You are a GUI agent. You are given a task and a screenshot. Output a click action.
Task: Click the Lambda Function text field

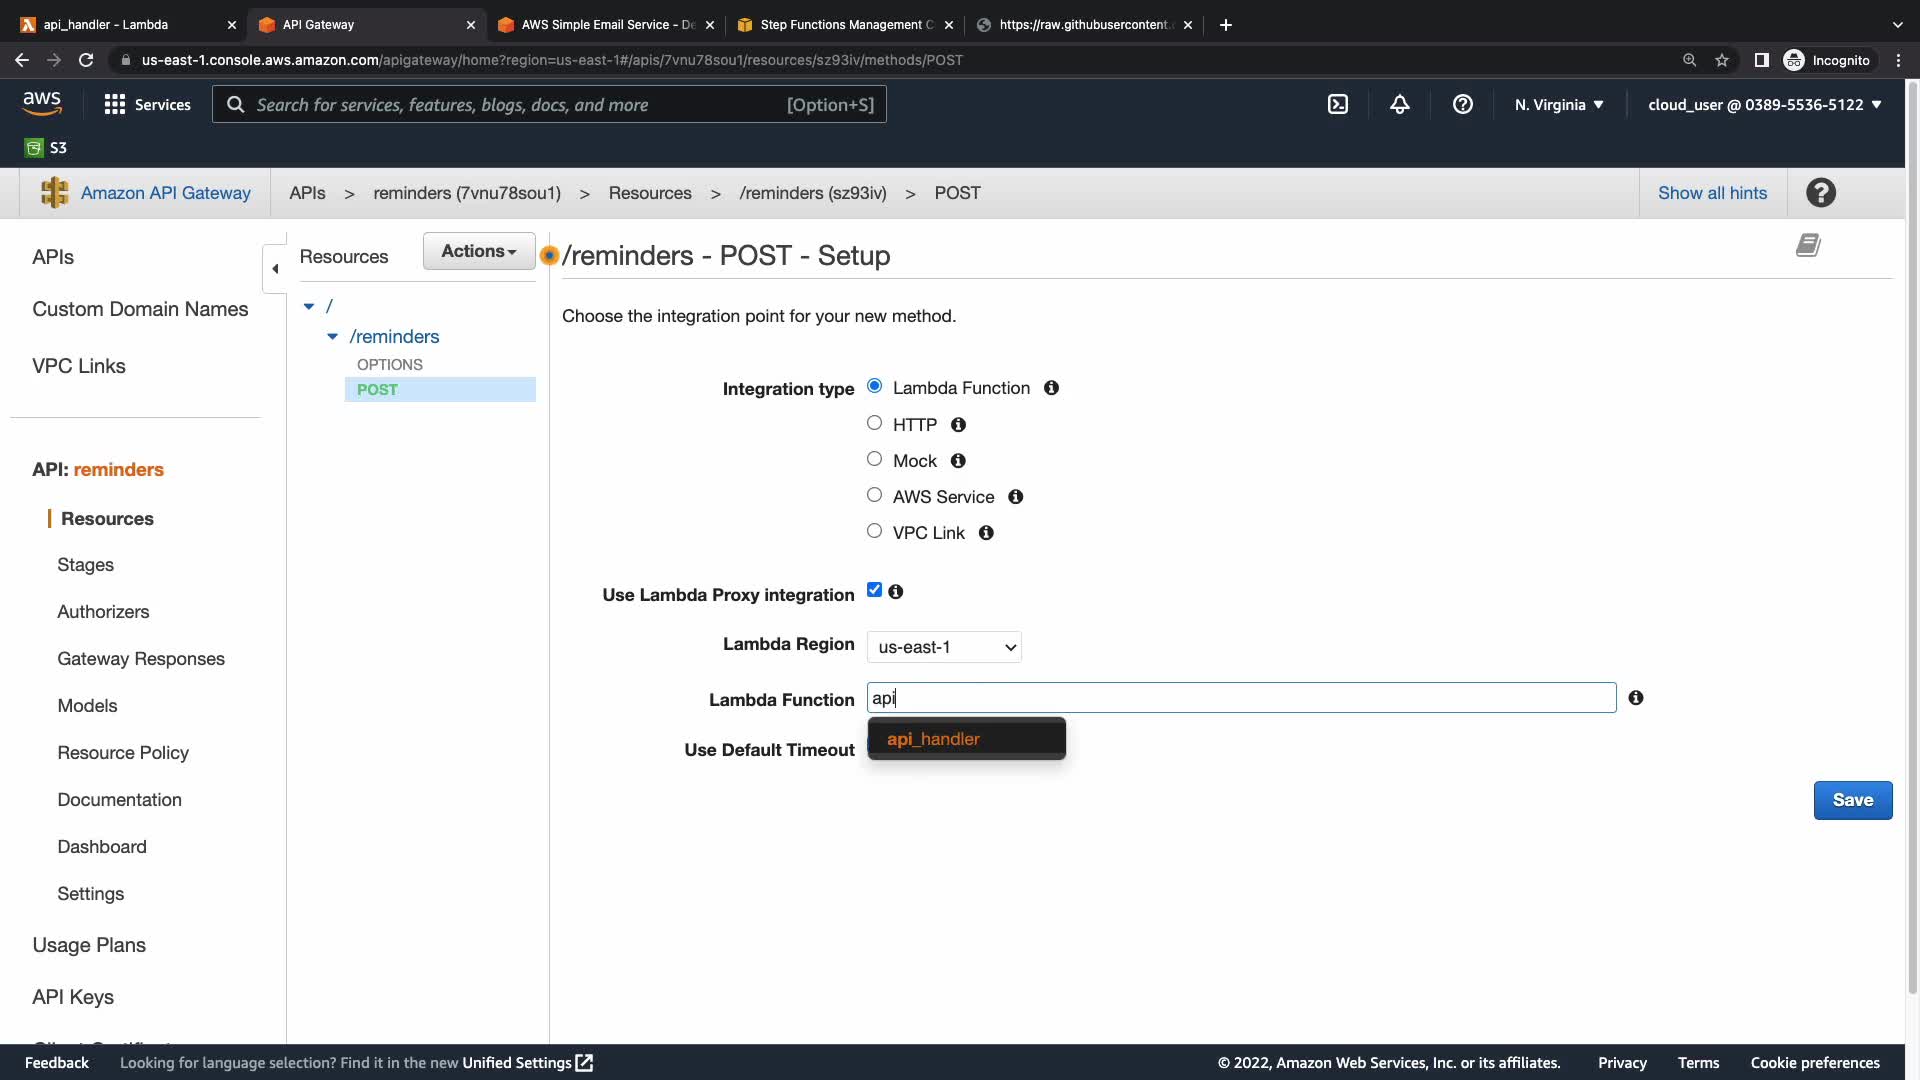1240,698
